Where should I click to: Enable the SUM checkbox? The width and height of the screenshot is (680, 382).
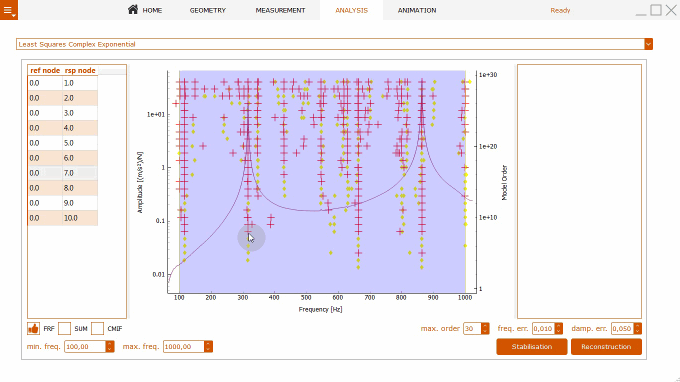(x=64, y=329)
